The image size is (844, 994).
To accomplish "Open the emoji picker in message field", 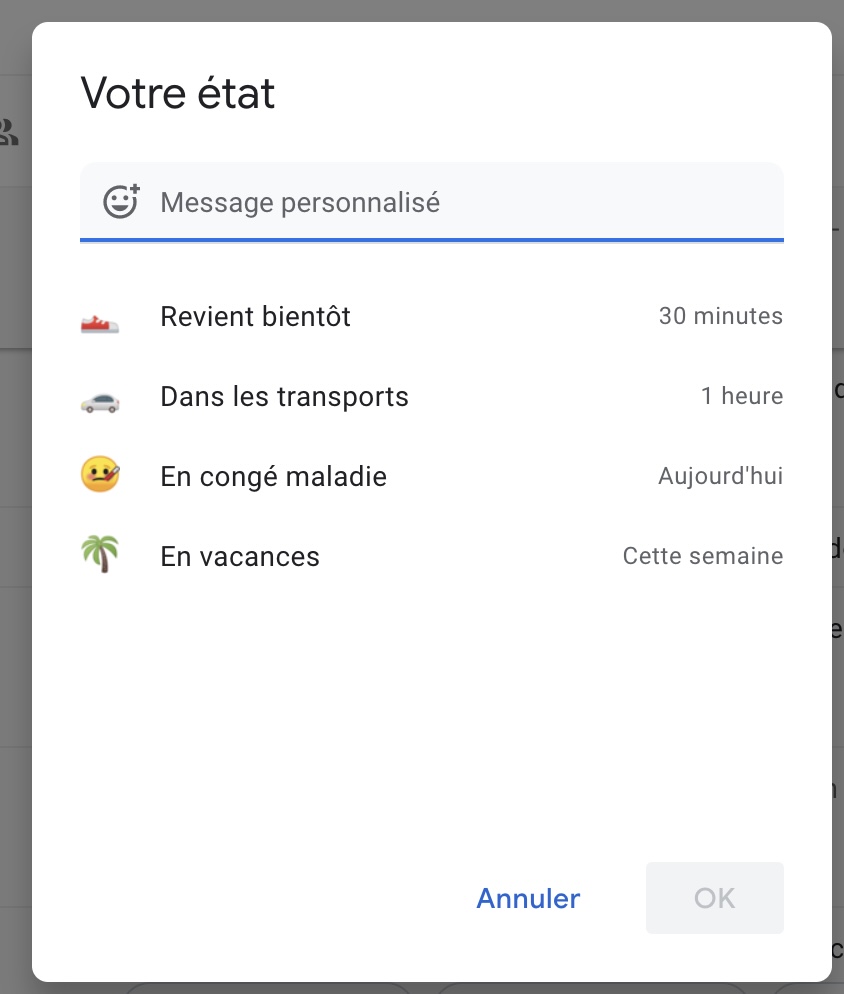I will pyautogui.click(x=121, y=202).
